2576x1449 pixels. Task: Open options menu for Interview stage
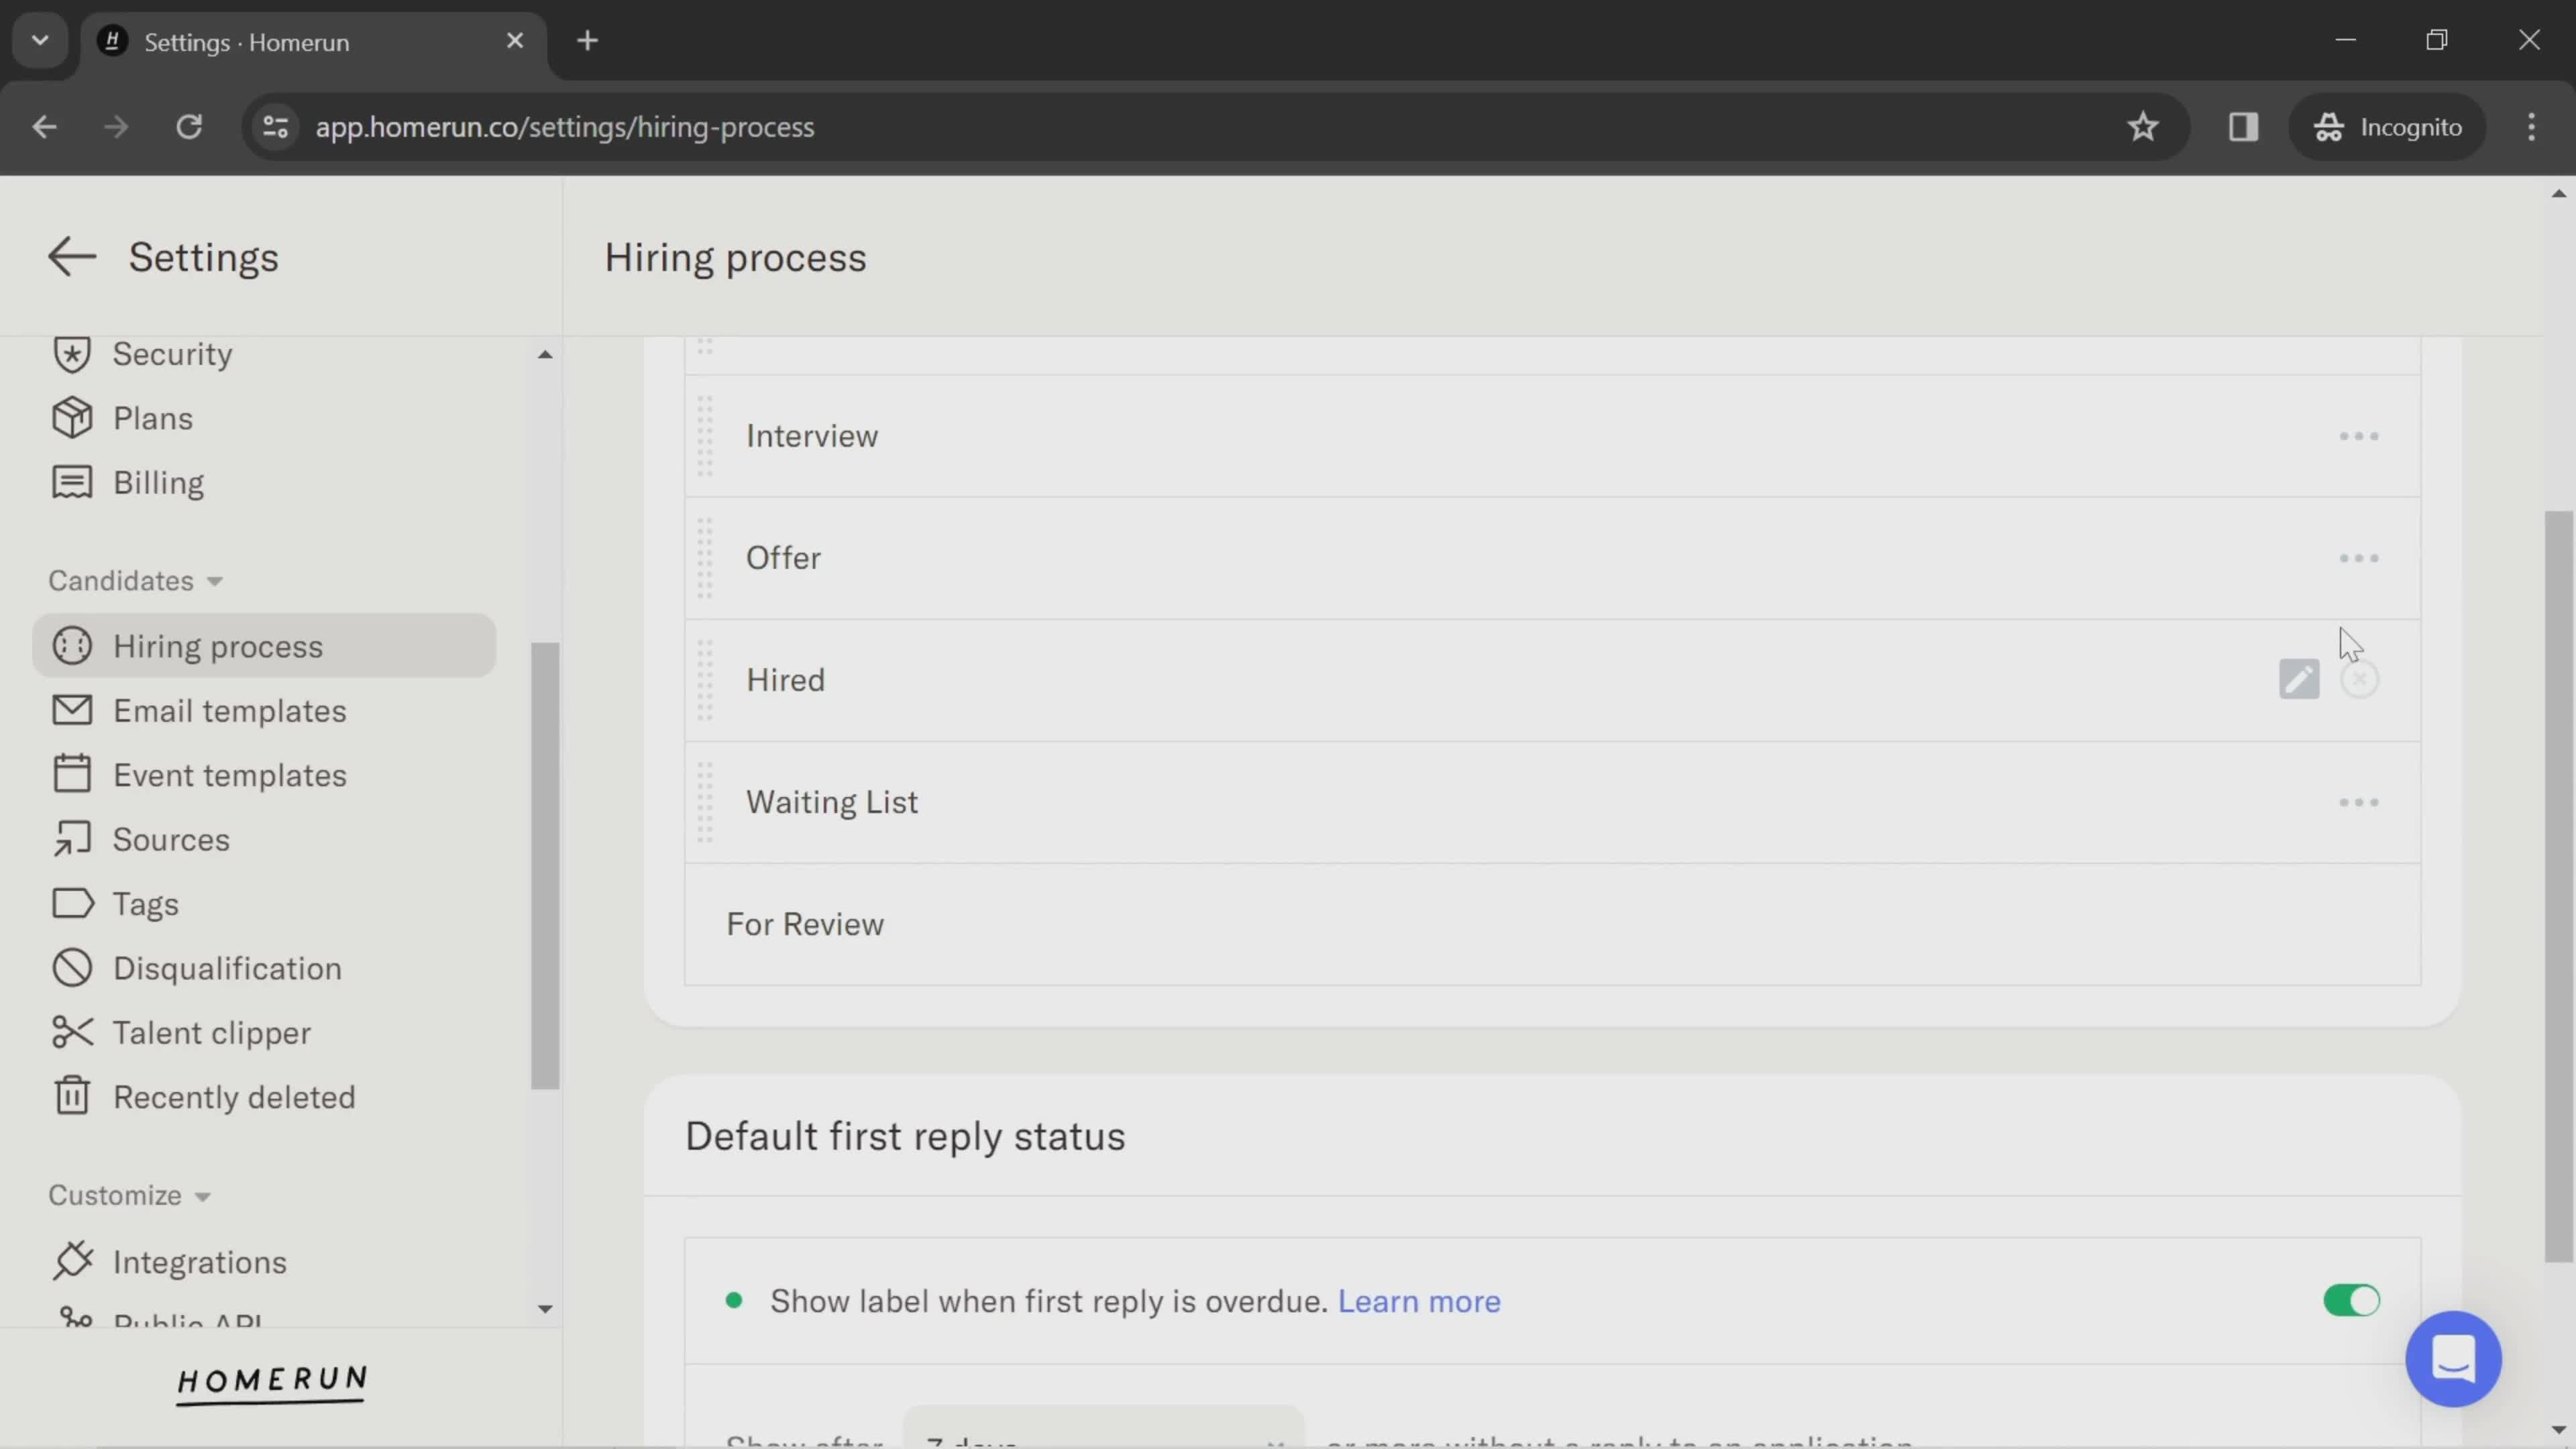tap(2358, 436)
